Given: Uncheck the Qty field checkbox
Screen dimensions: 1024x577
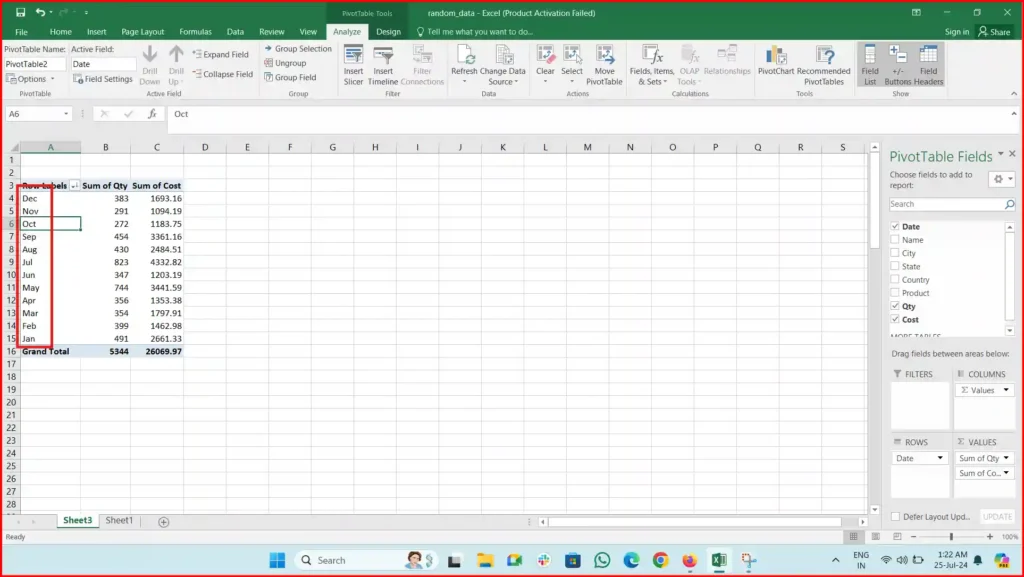Looking at the screenshot, I should pyautogui.click(x=895, y=306).
